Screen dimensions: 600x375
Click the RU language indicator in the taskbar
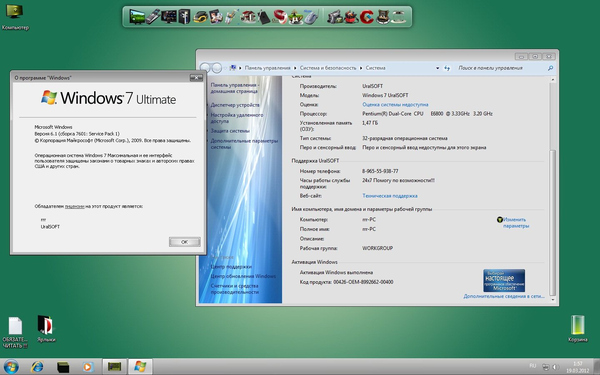click(x=533, y=366)
